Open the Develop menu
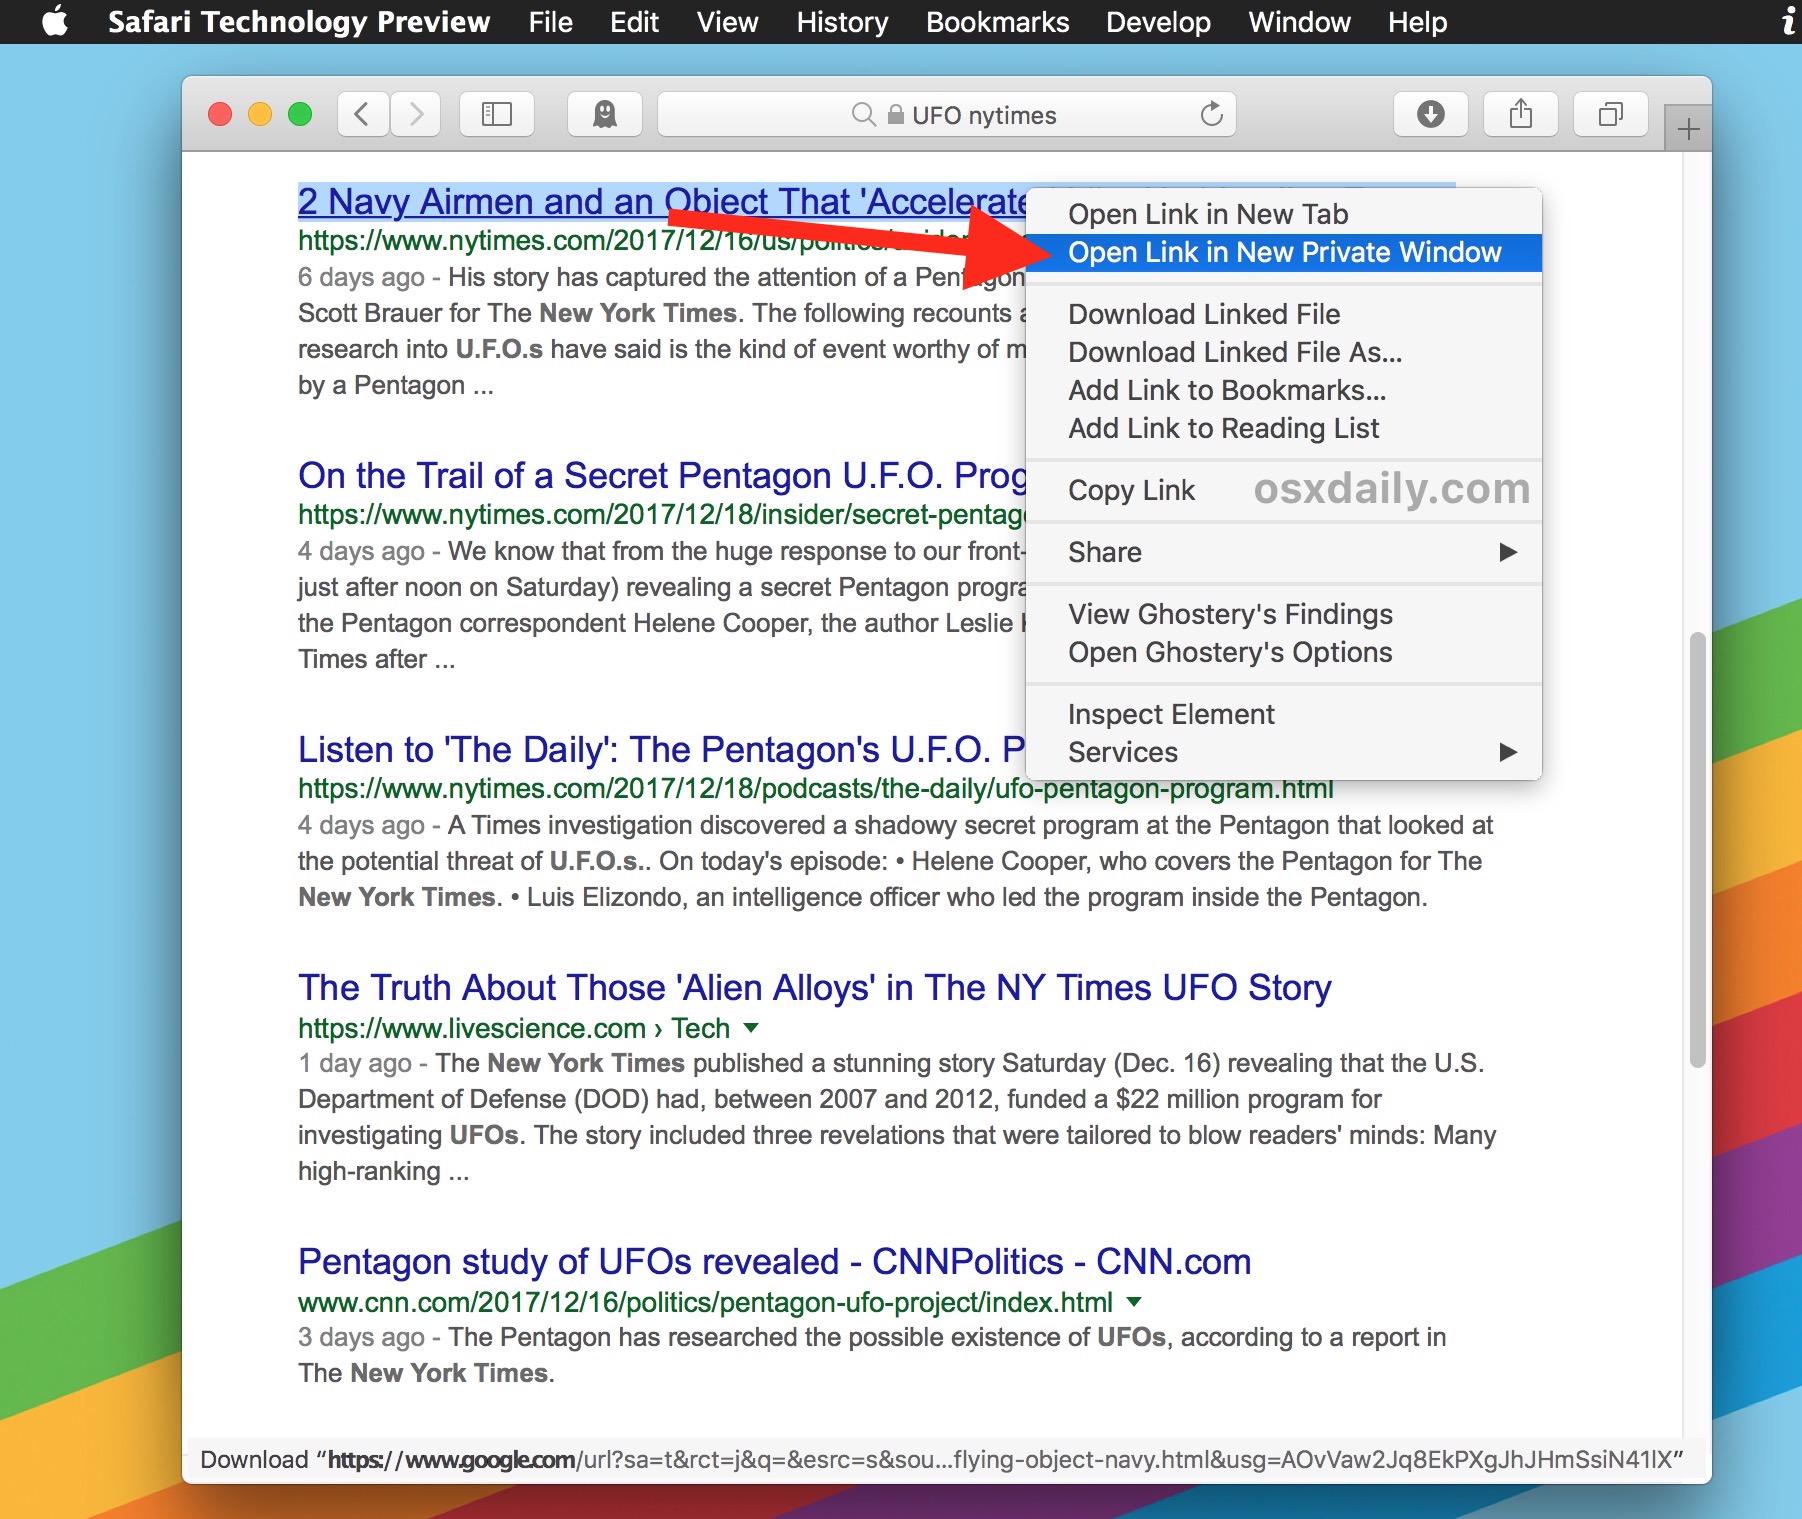 (1158, 21)
